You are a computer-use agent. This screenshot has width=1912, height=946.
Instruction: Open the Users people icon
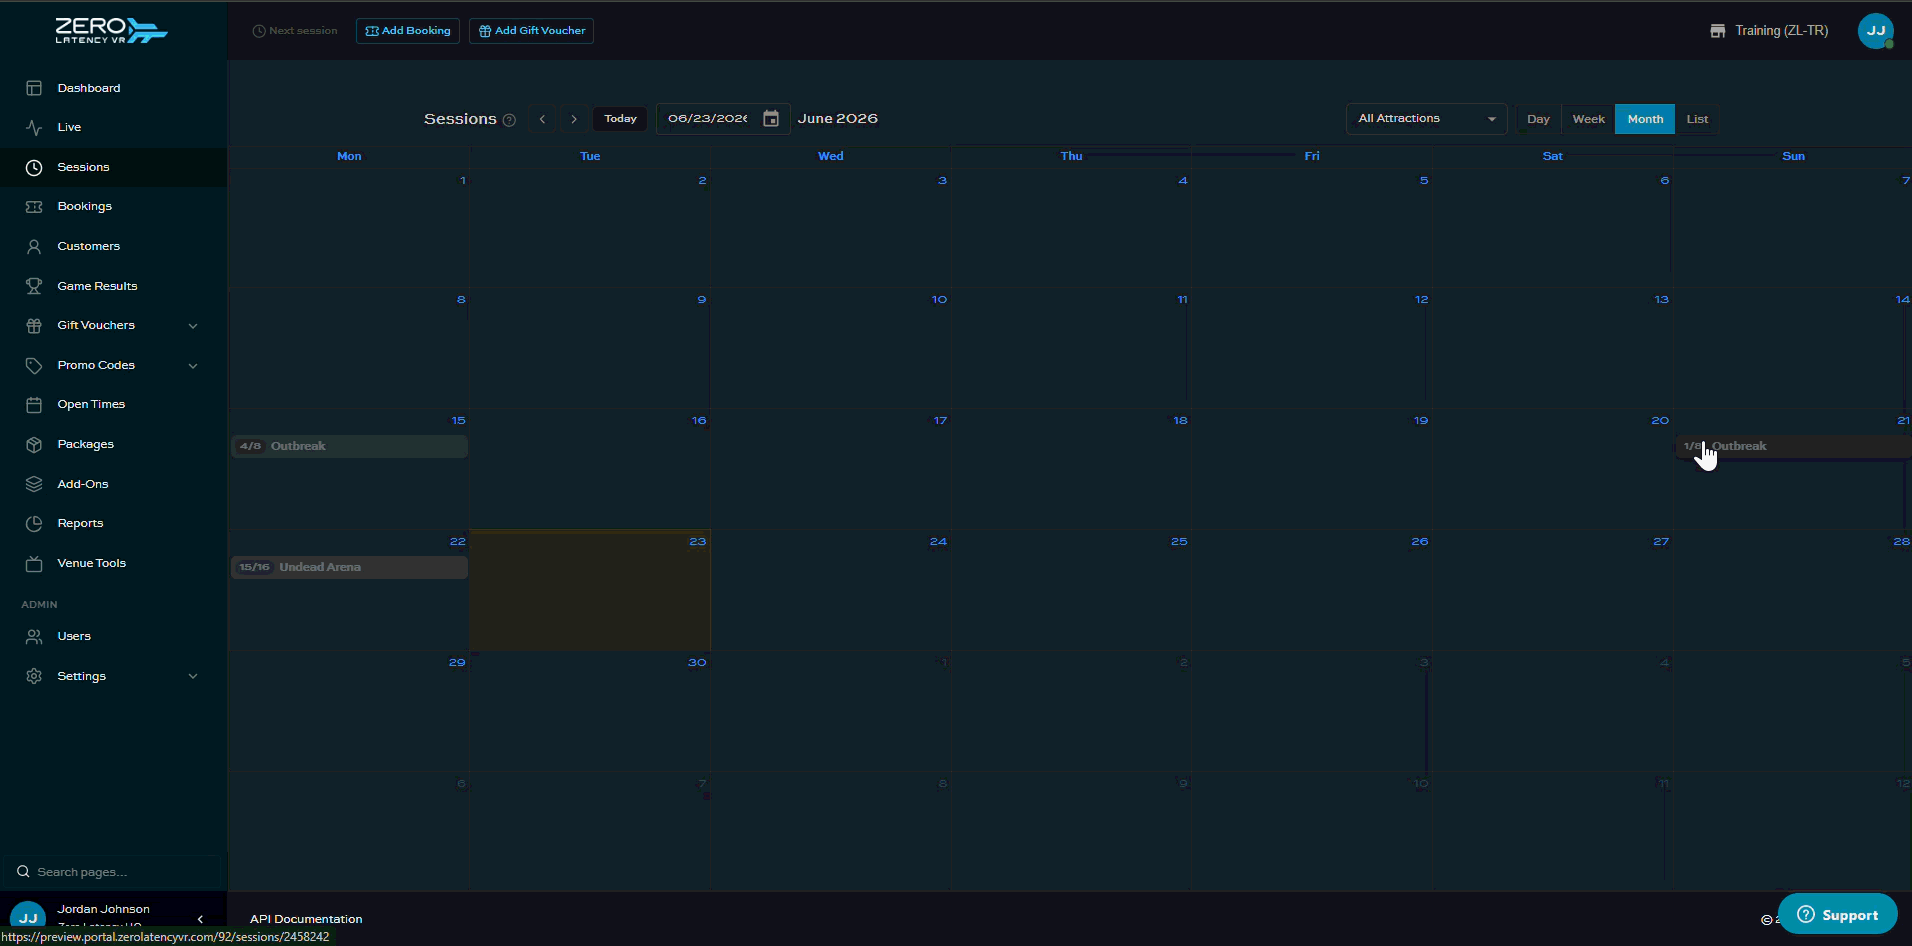click(x=34, y=636)
